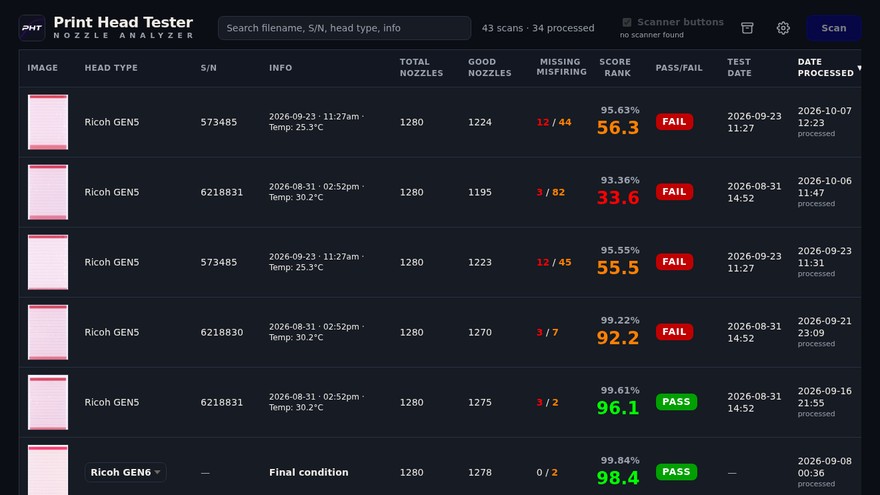Focus the filename search field
Image resolution: width=880 pixels, height=495 pixels.
point(345,28)
